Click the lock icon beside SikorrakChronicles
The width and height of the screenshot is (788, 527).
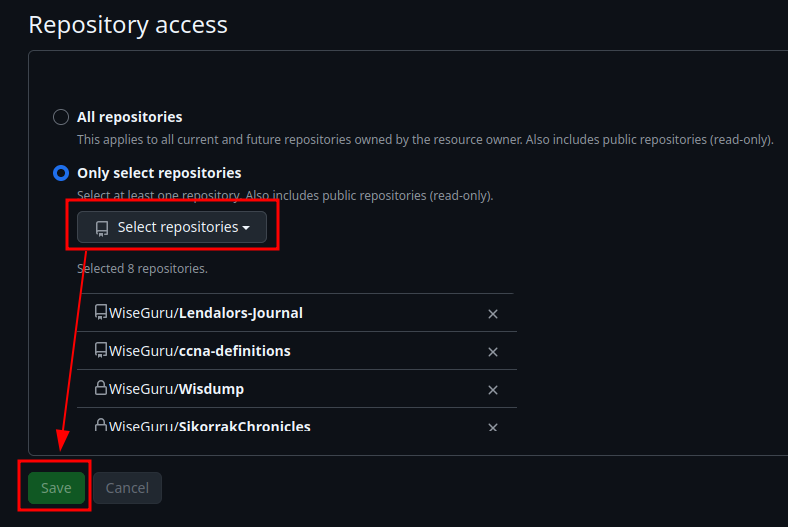tap(101, 425)
